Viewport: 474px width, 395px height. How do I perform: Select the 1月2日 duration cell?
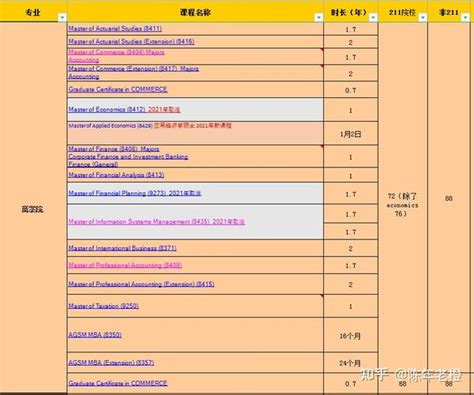(351, 133)
